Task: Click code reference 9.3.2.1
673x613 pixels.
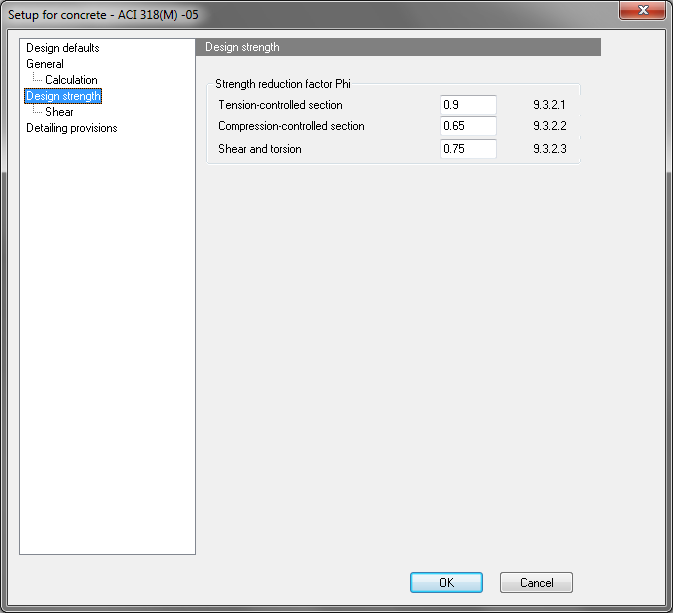Action: [550, 105]
